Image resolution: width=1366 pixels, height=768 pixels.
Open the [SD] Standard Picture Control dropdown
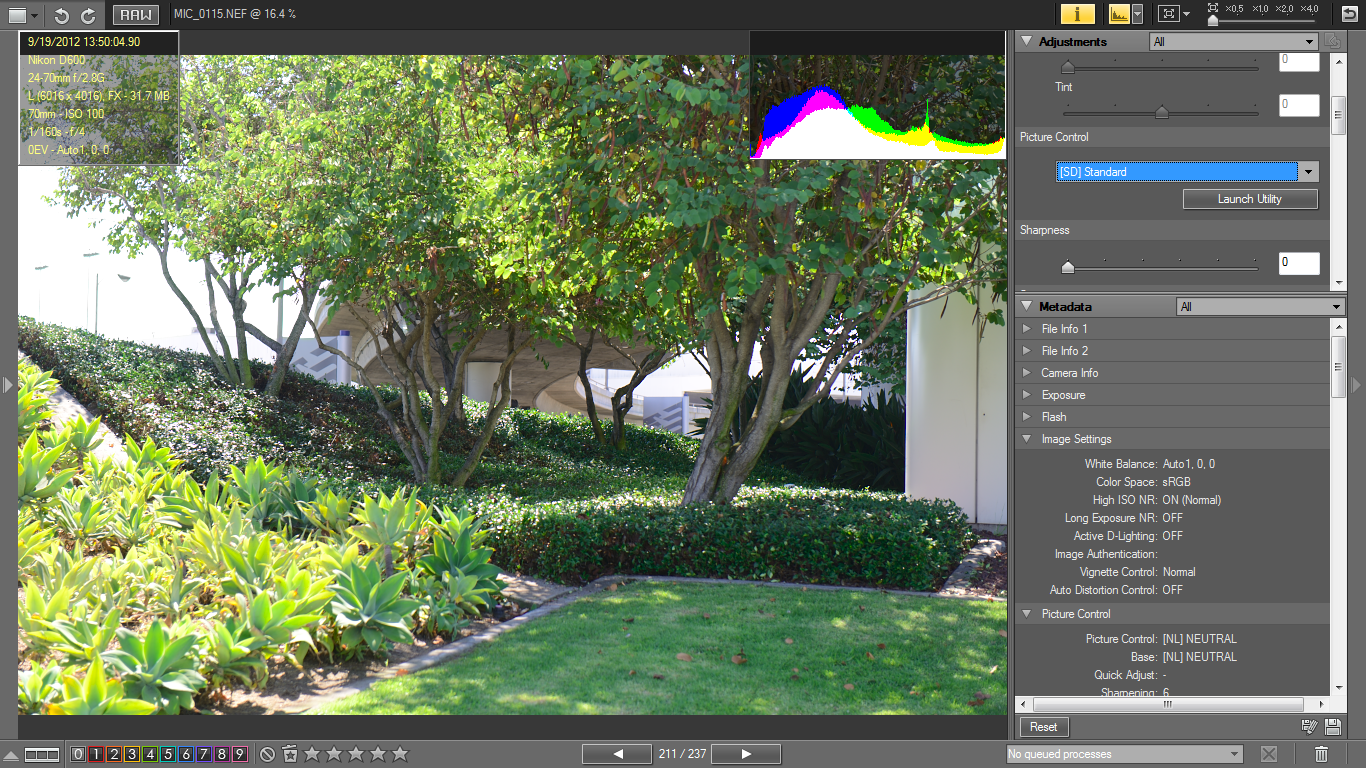[1308, 171]
